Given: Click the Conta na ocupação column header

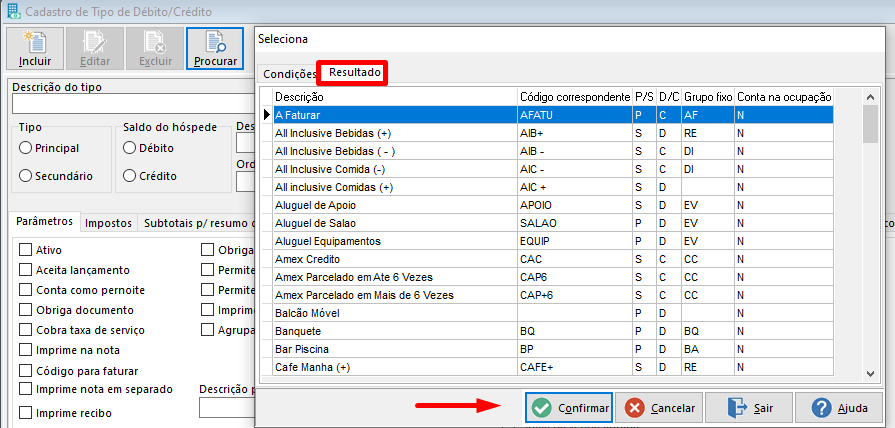Looking at the screenshot, I should 784,97.
